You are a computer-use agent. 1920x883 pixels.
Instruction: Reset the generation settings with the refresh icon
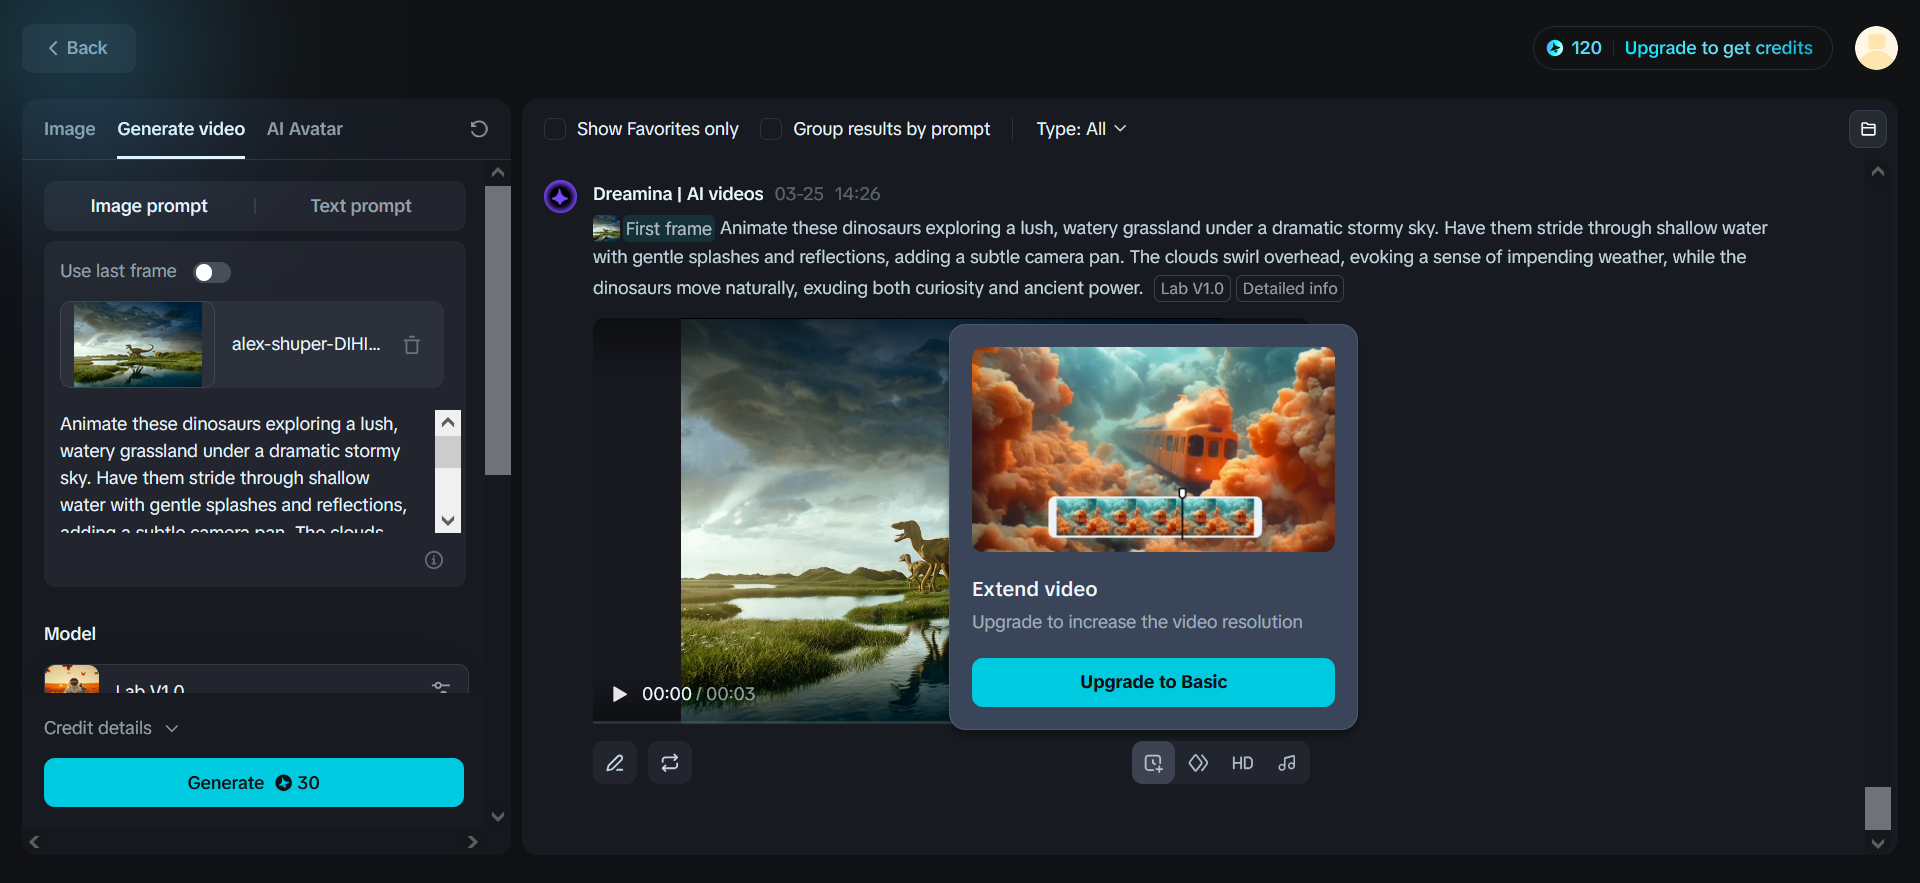[x=479, y=129]
